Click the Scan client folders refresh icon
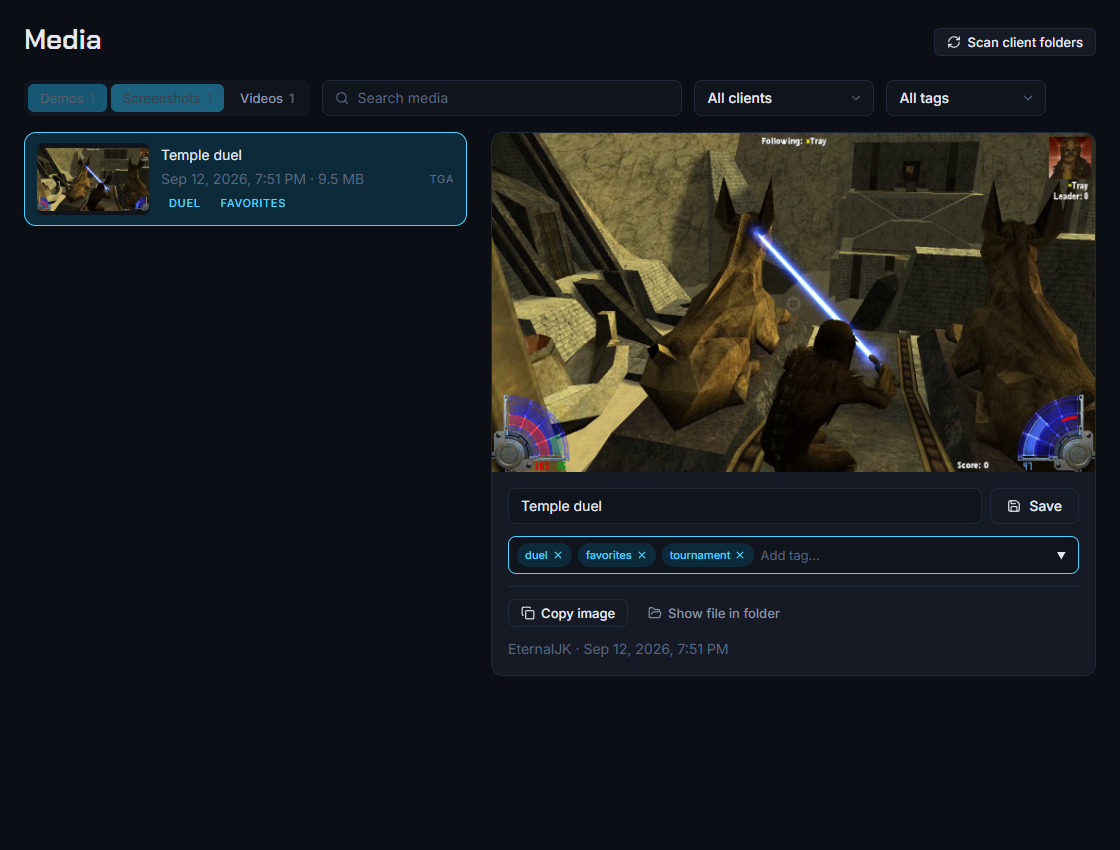The width and height of the screenshot is (1120, 850). (x=954, y=42)
